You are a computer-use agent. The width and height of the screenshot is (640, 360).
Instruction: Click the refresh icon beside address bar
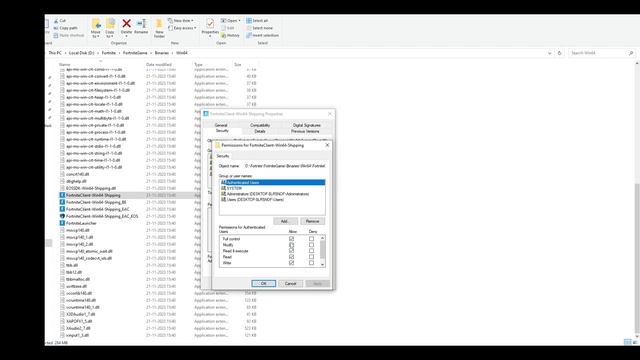(x=560, y=53)
